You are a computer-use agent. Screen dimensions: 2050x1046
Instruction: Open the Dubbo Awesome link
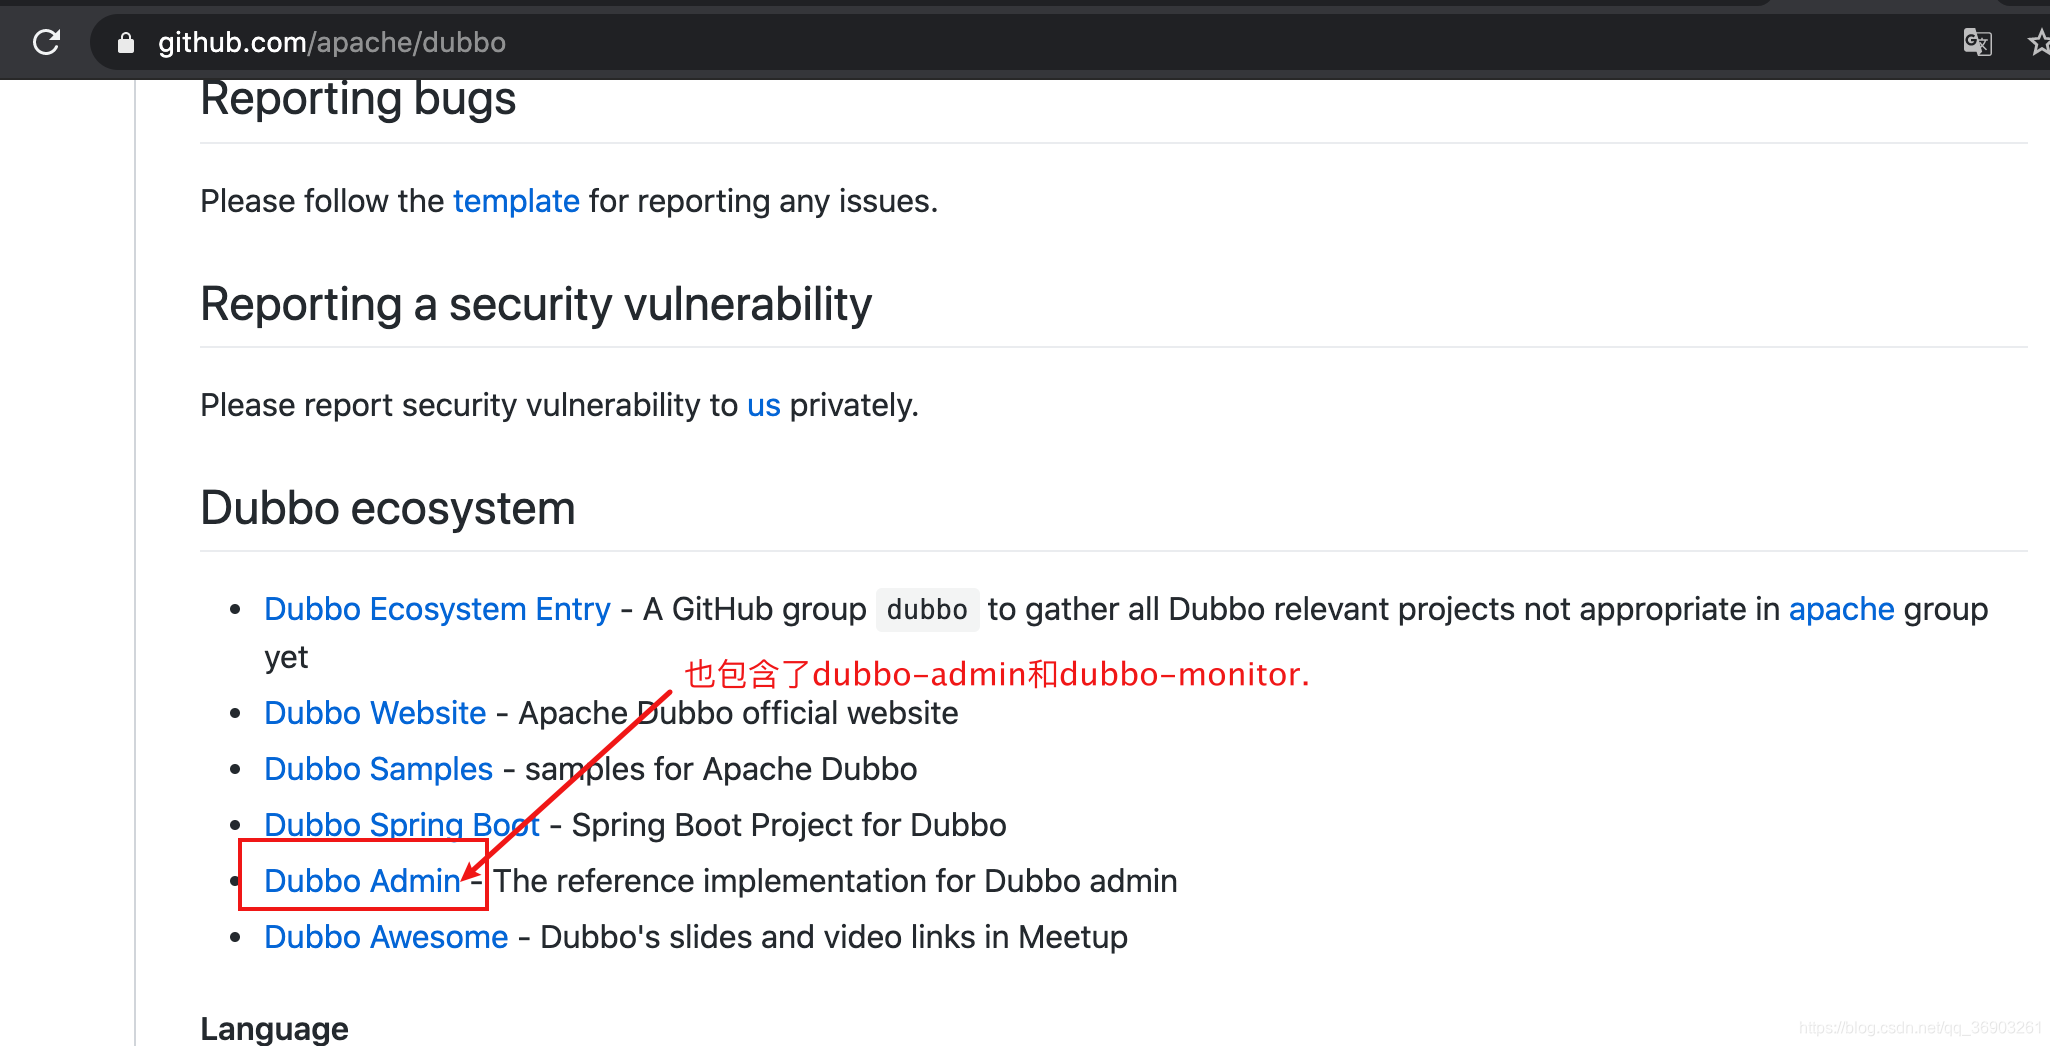pyautogui.click(x=386, y=937)
